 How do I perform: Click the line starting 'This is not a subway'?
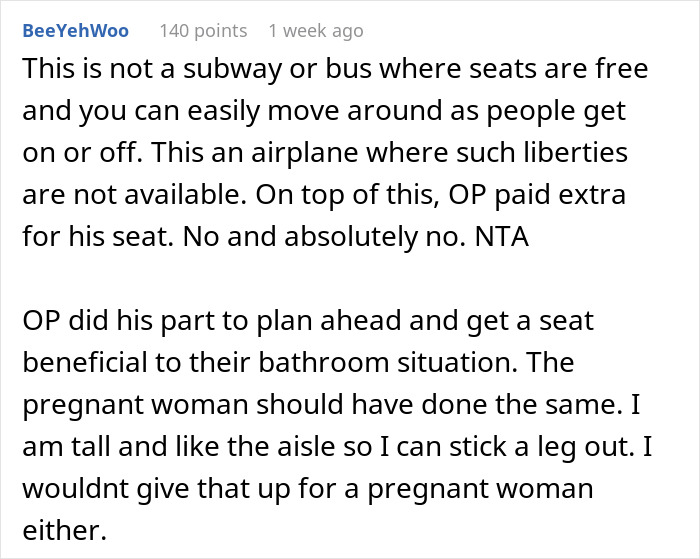tap(335, 69)
